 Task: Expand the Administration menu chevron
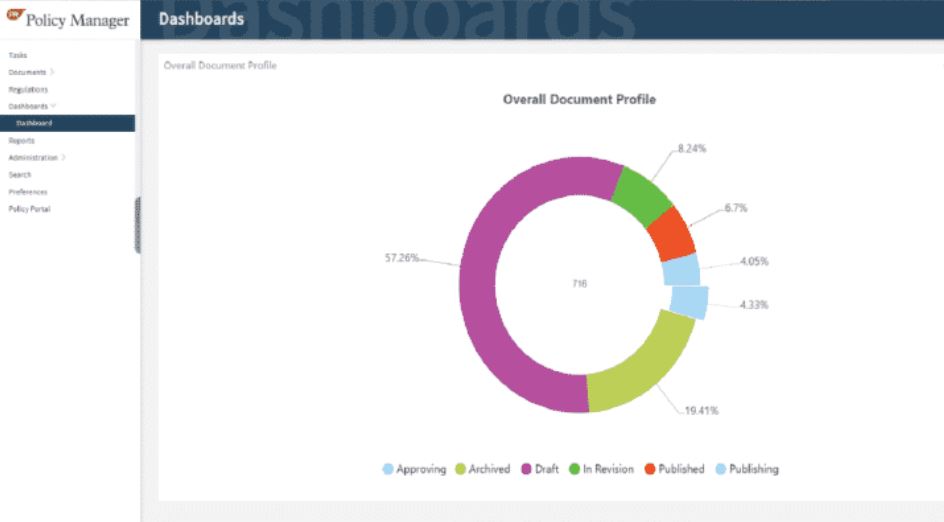tap(64, 158)
